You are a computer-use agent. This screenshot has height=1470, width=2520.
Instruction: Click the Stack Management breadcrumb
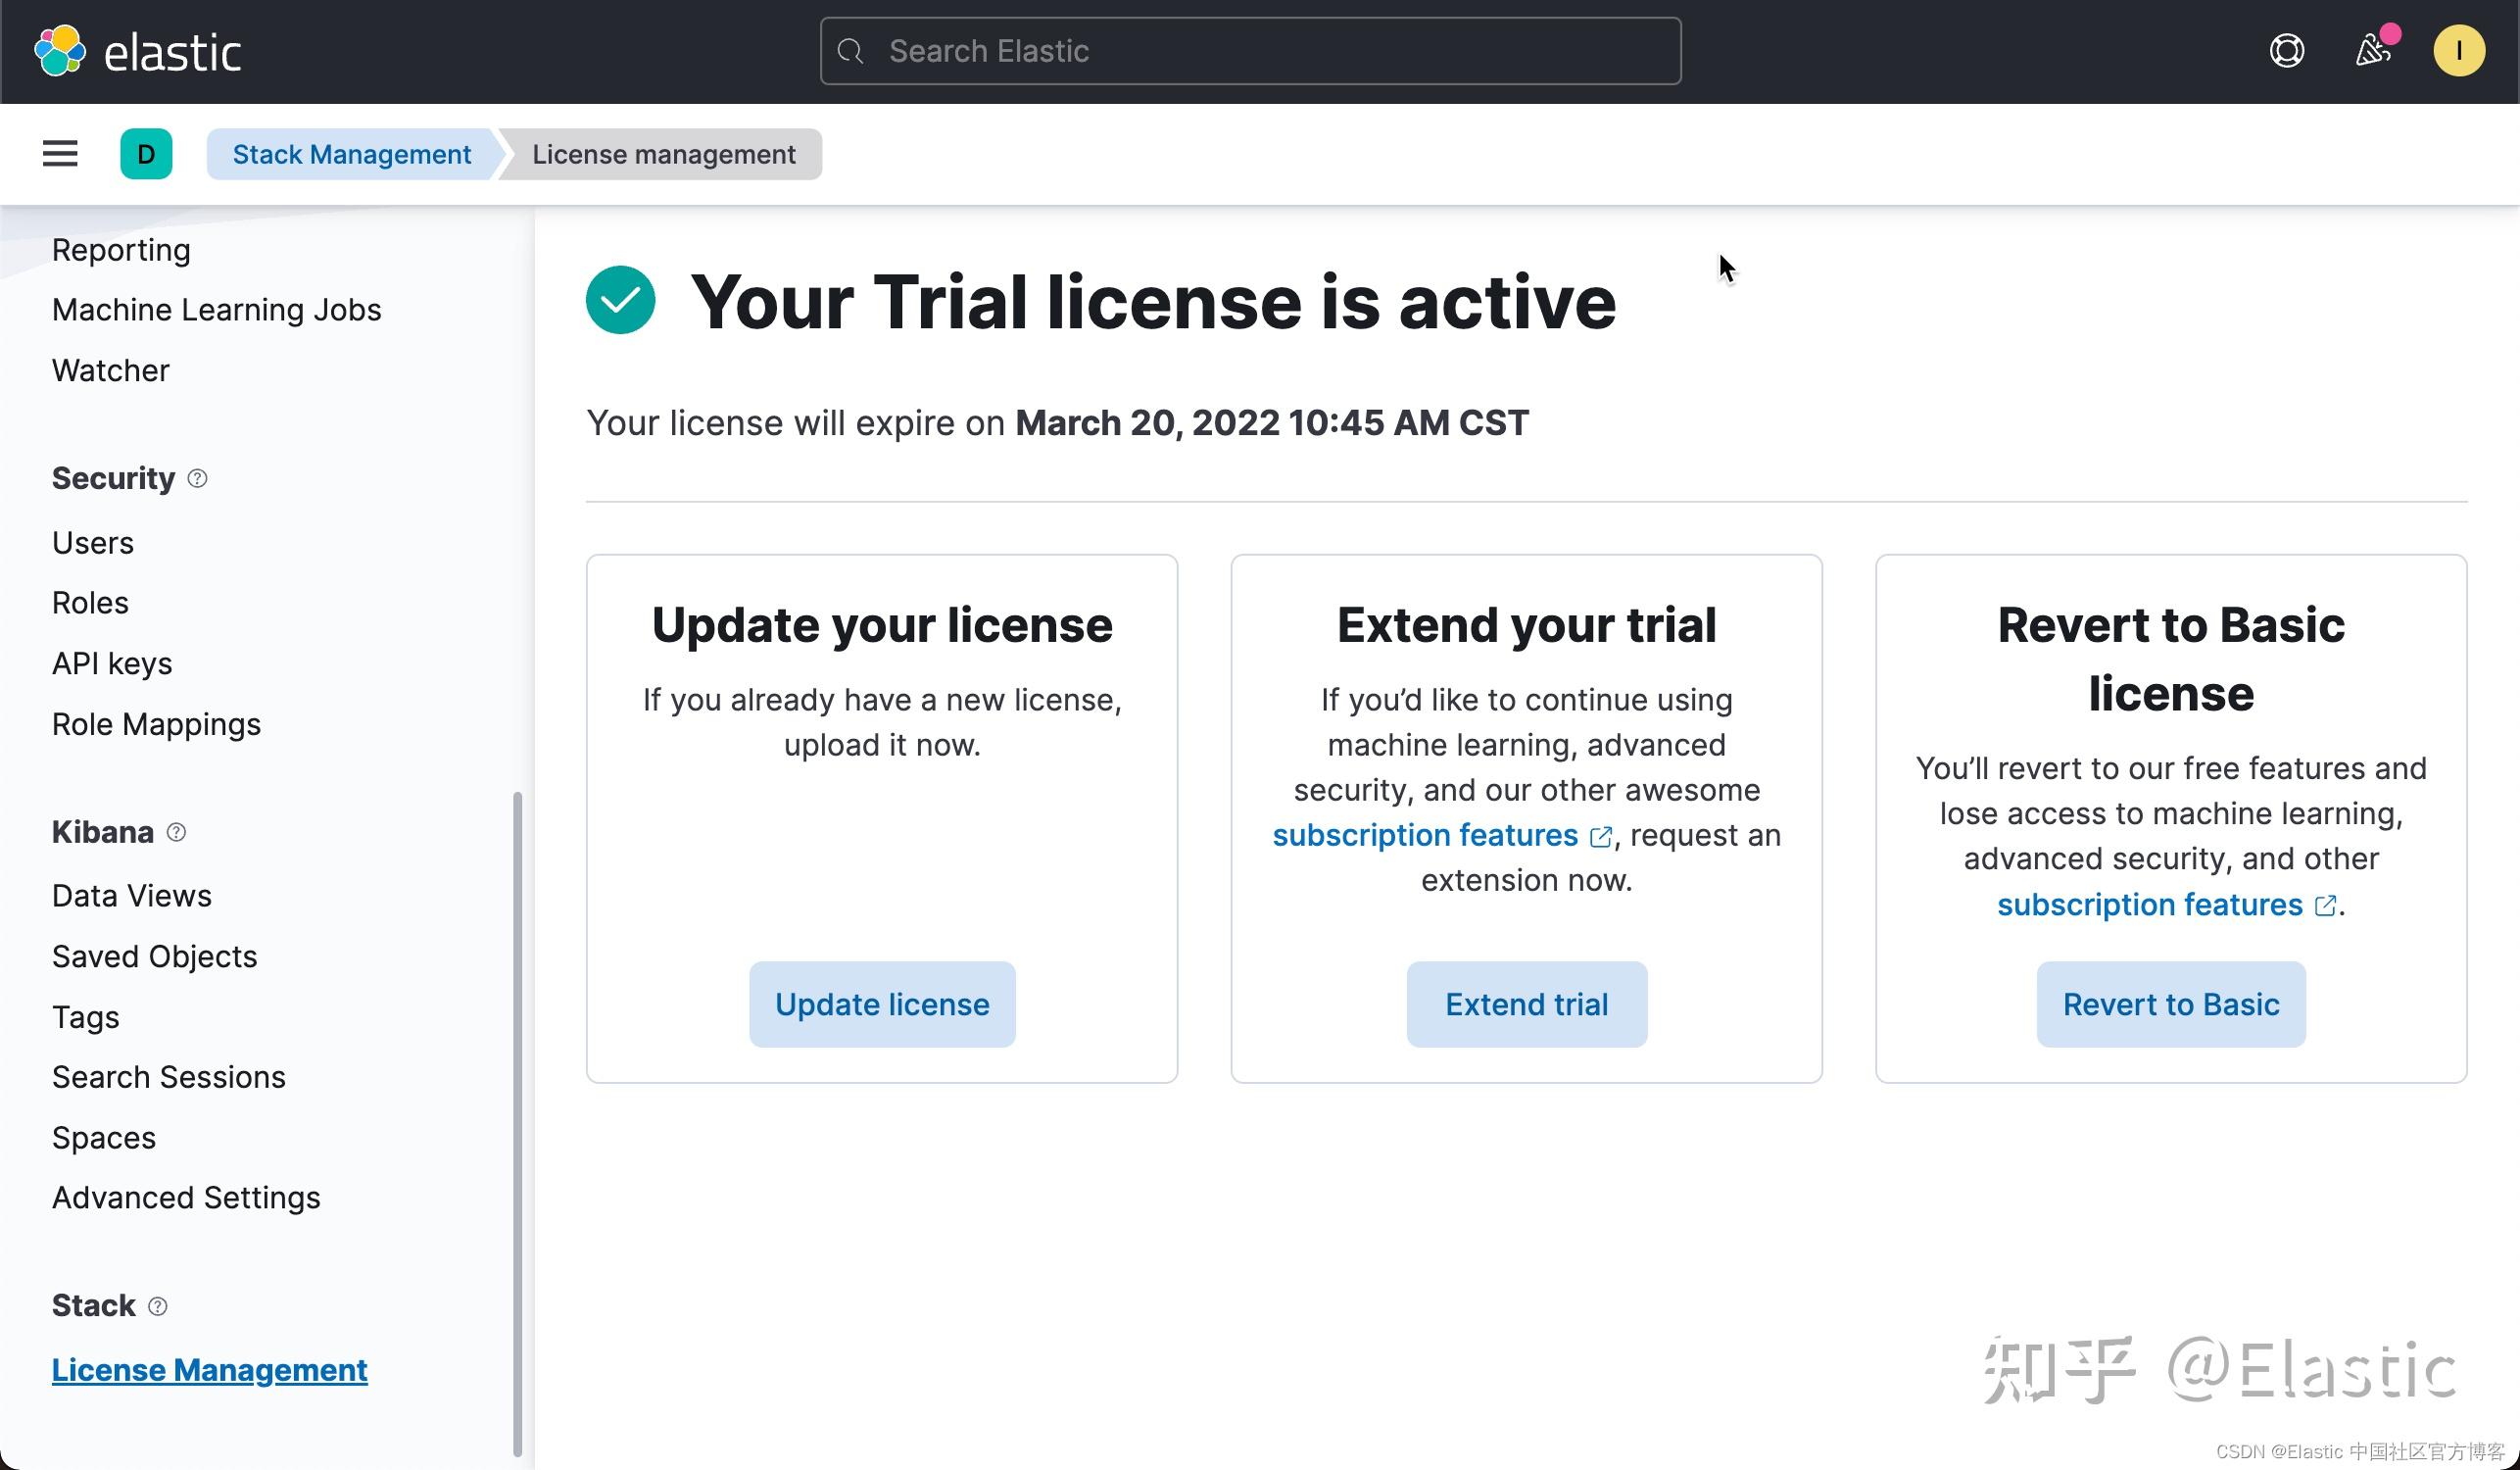coord(351,154)
